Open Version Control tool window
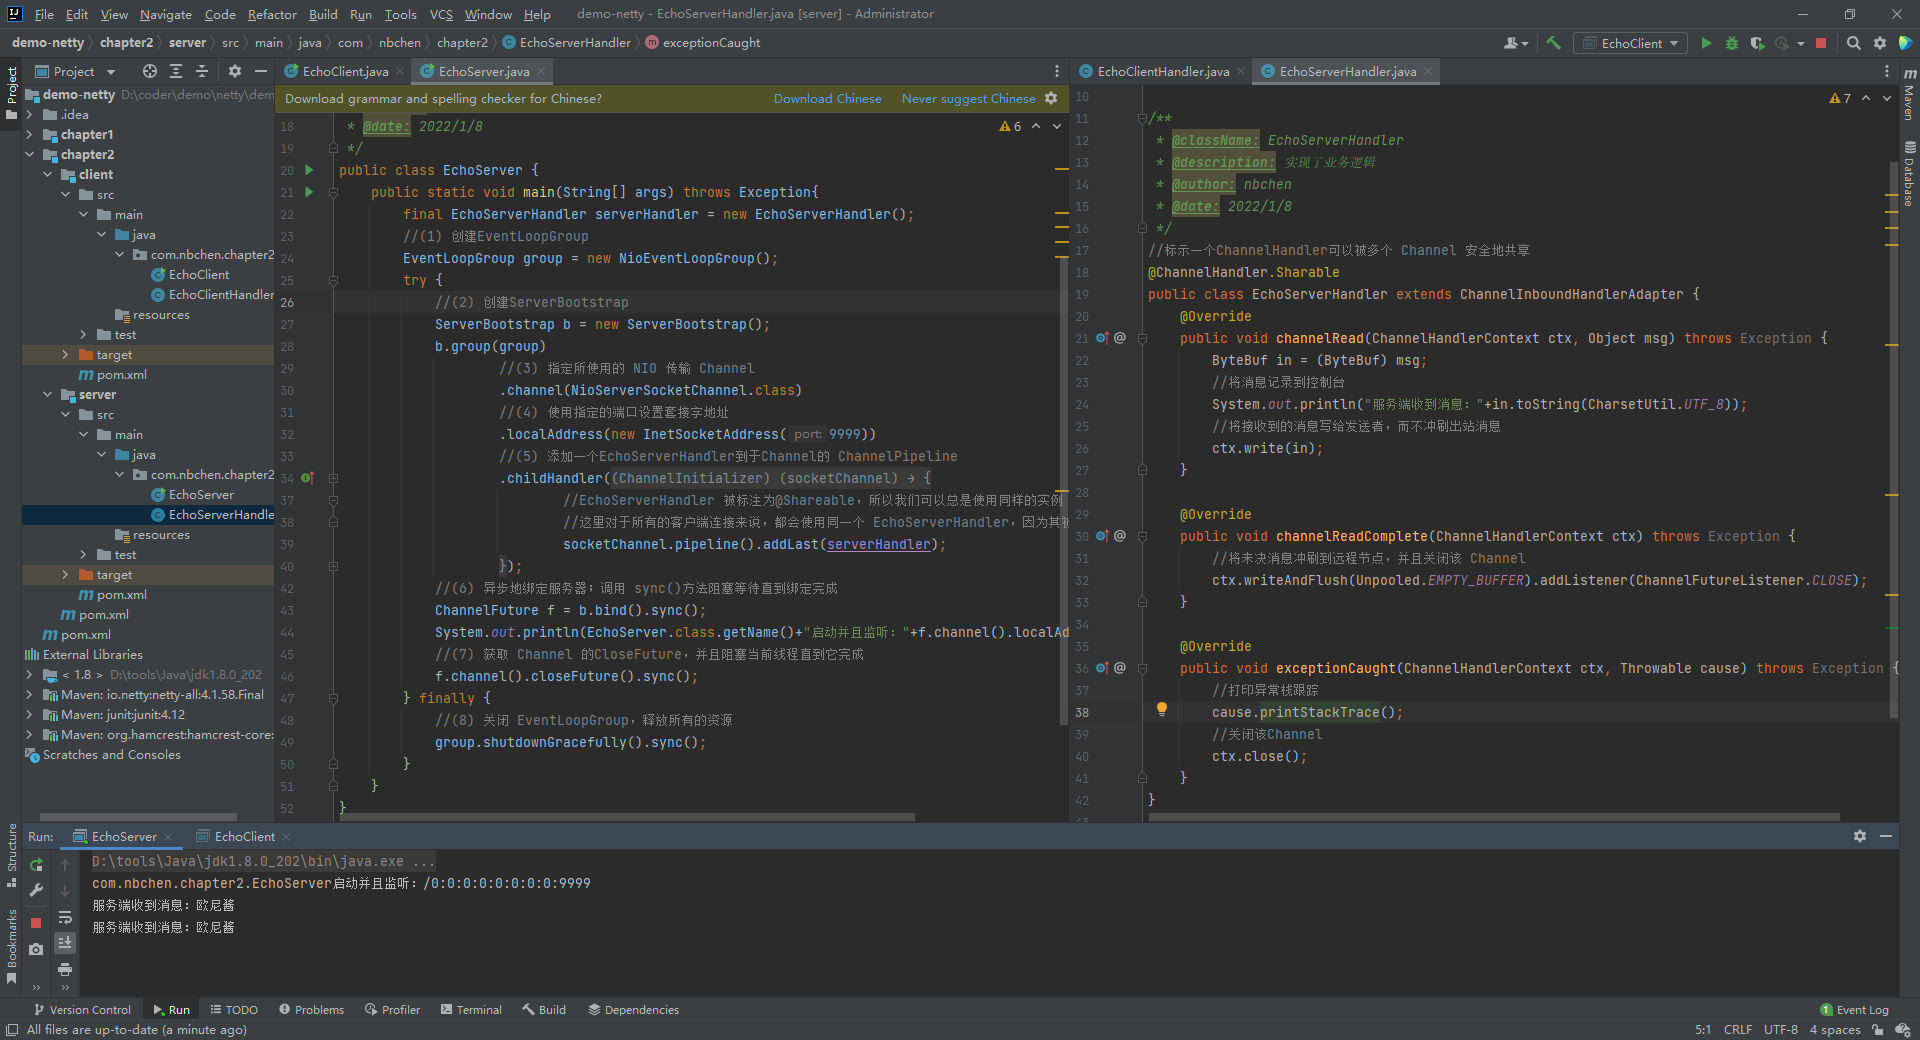The width and height of the screenshot is (1920, 1040). pyautogui.click(x=82, y=1010)
